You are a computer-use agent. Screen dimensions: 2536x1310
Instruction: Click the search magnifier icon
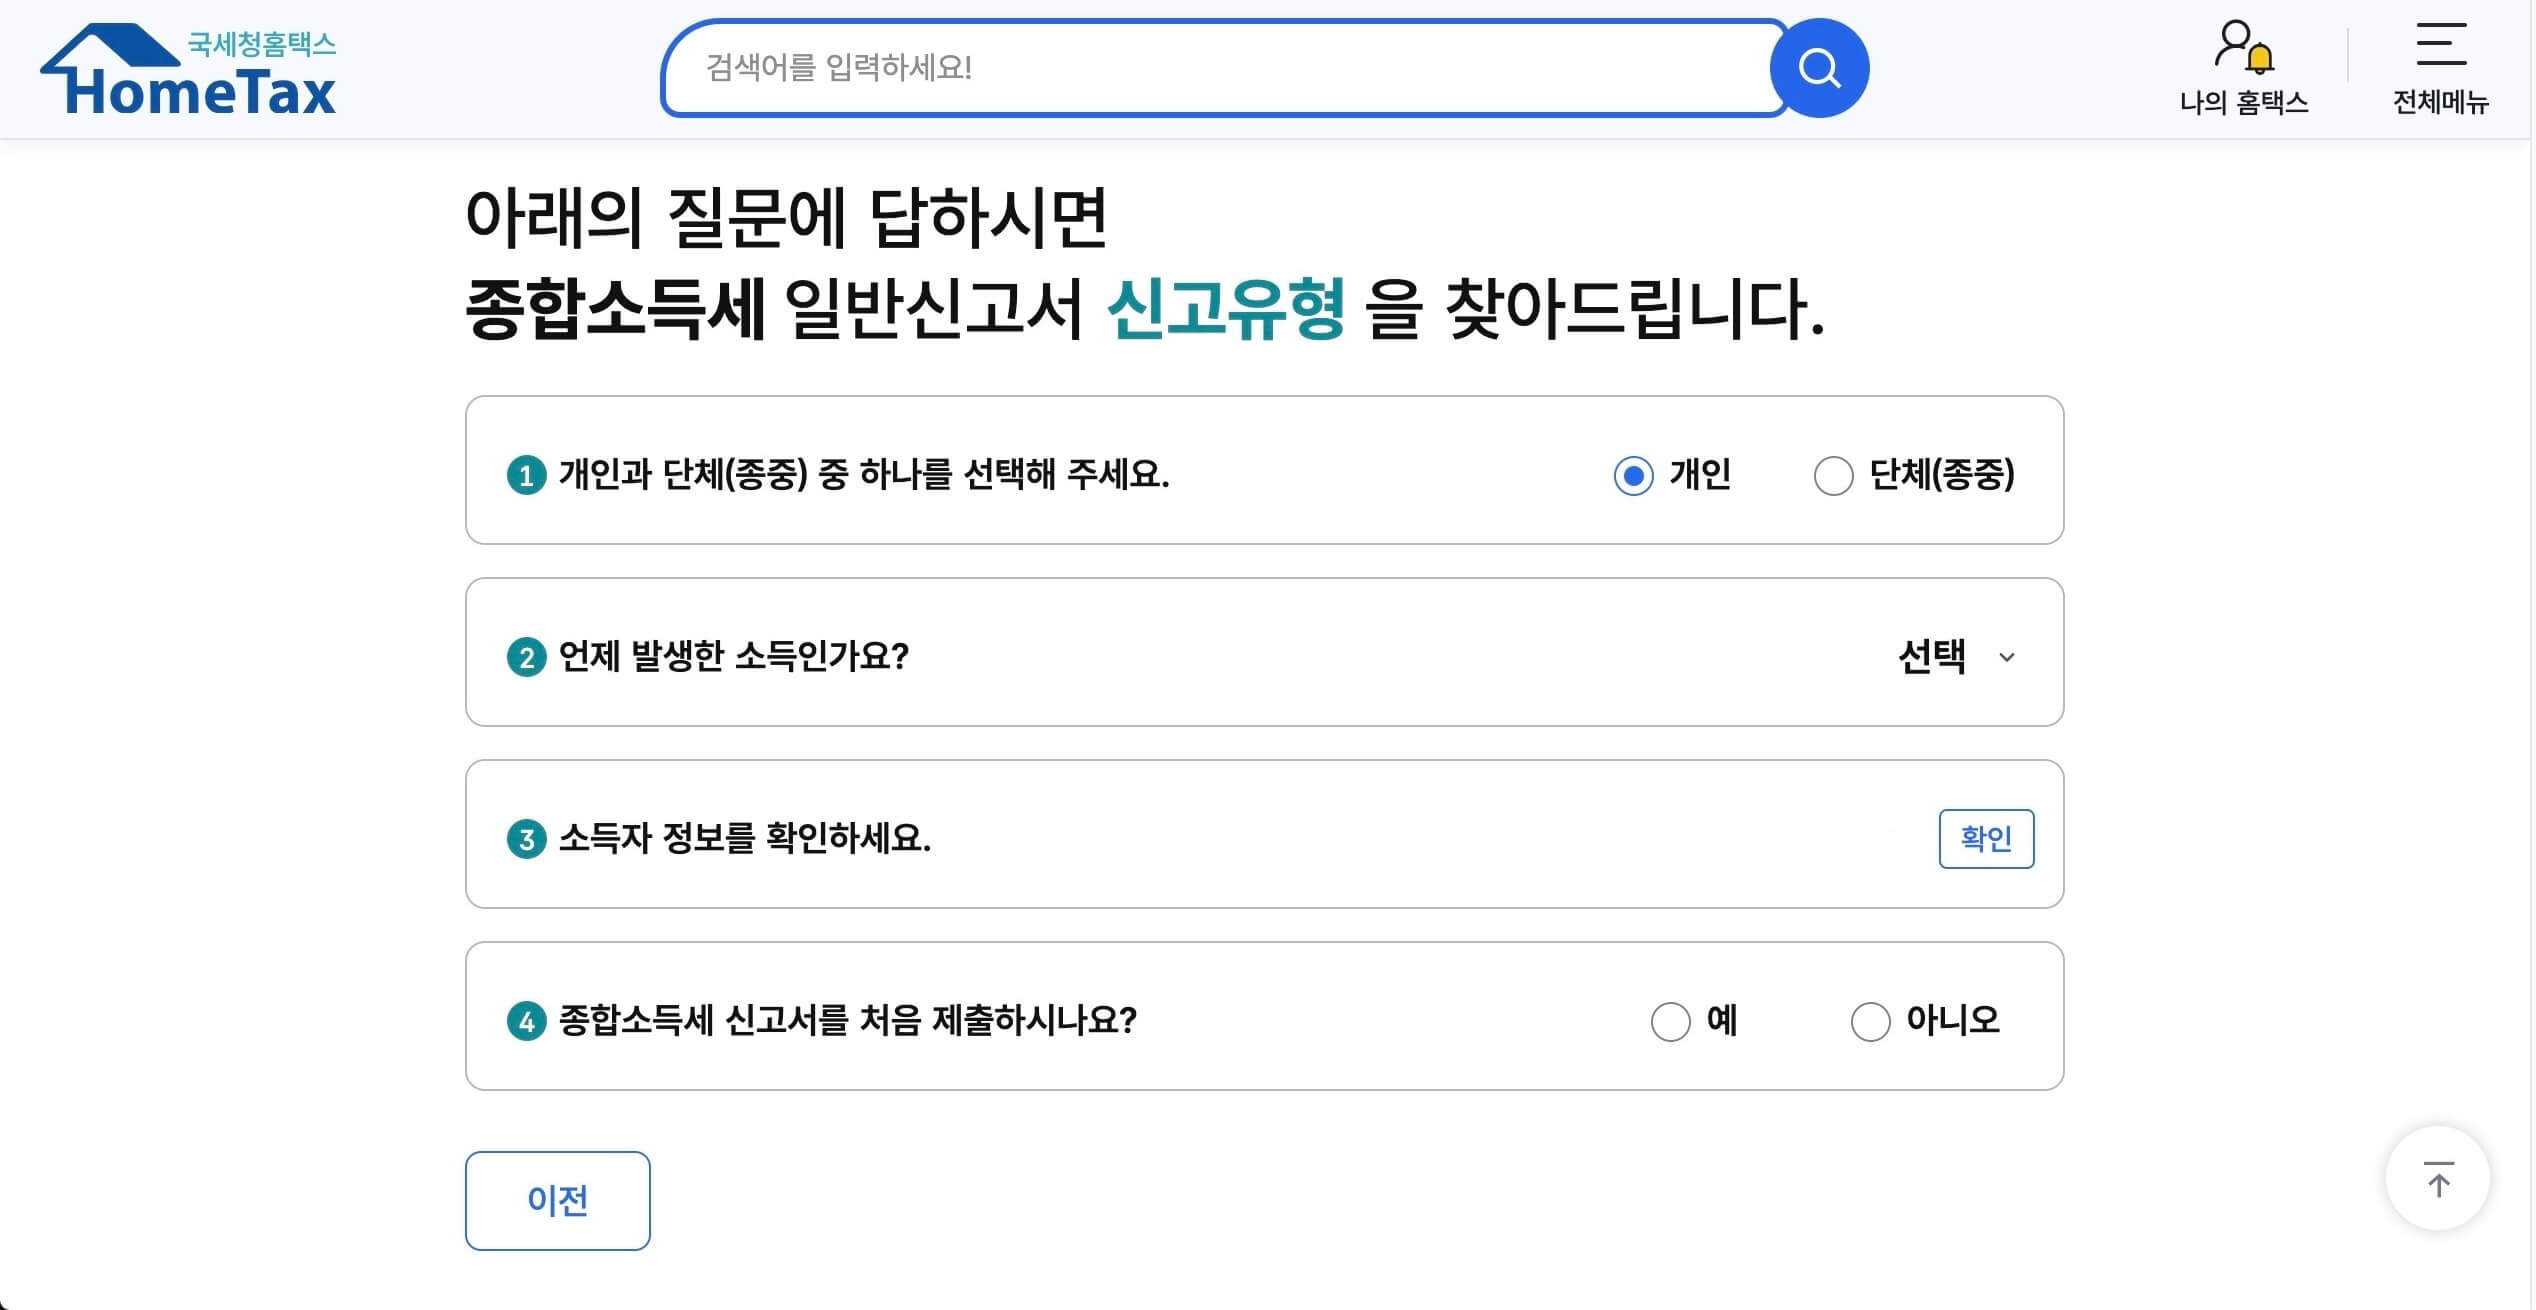(x=1818, y=68)
